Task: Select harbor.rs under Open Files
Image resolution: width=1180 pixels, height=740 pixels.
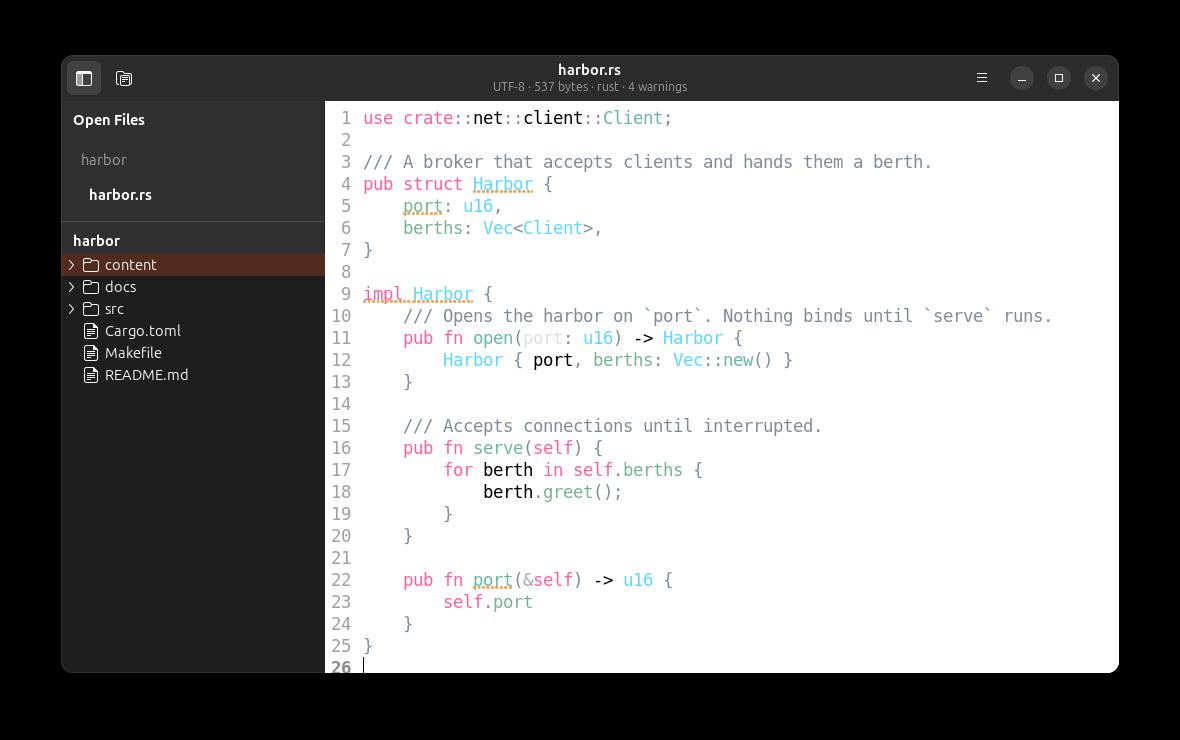Action: (120, 195)
